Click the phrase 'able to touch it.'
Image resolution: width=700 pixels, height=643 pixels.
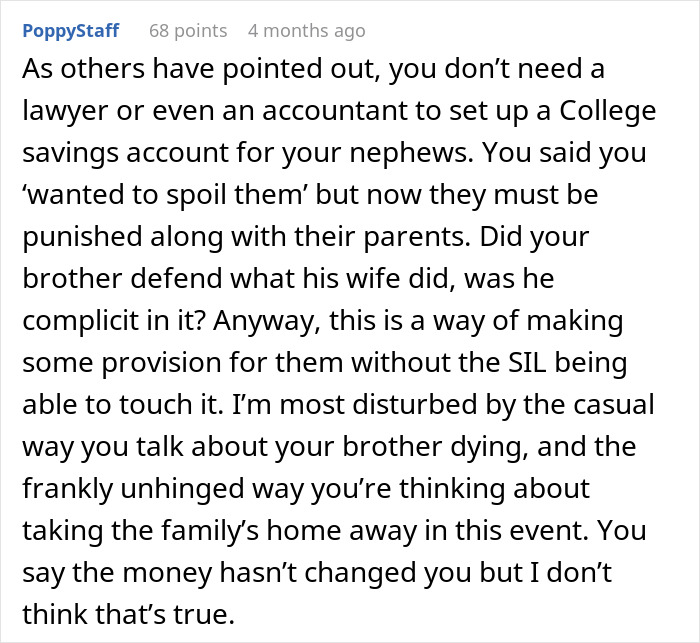[x=123, y=405]
